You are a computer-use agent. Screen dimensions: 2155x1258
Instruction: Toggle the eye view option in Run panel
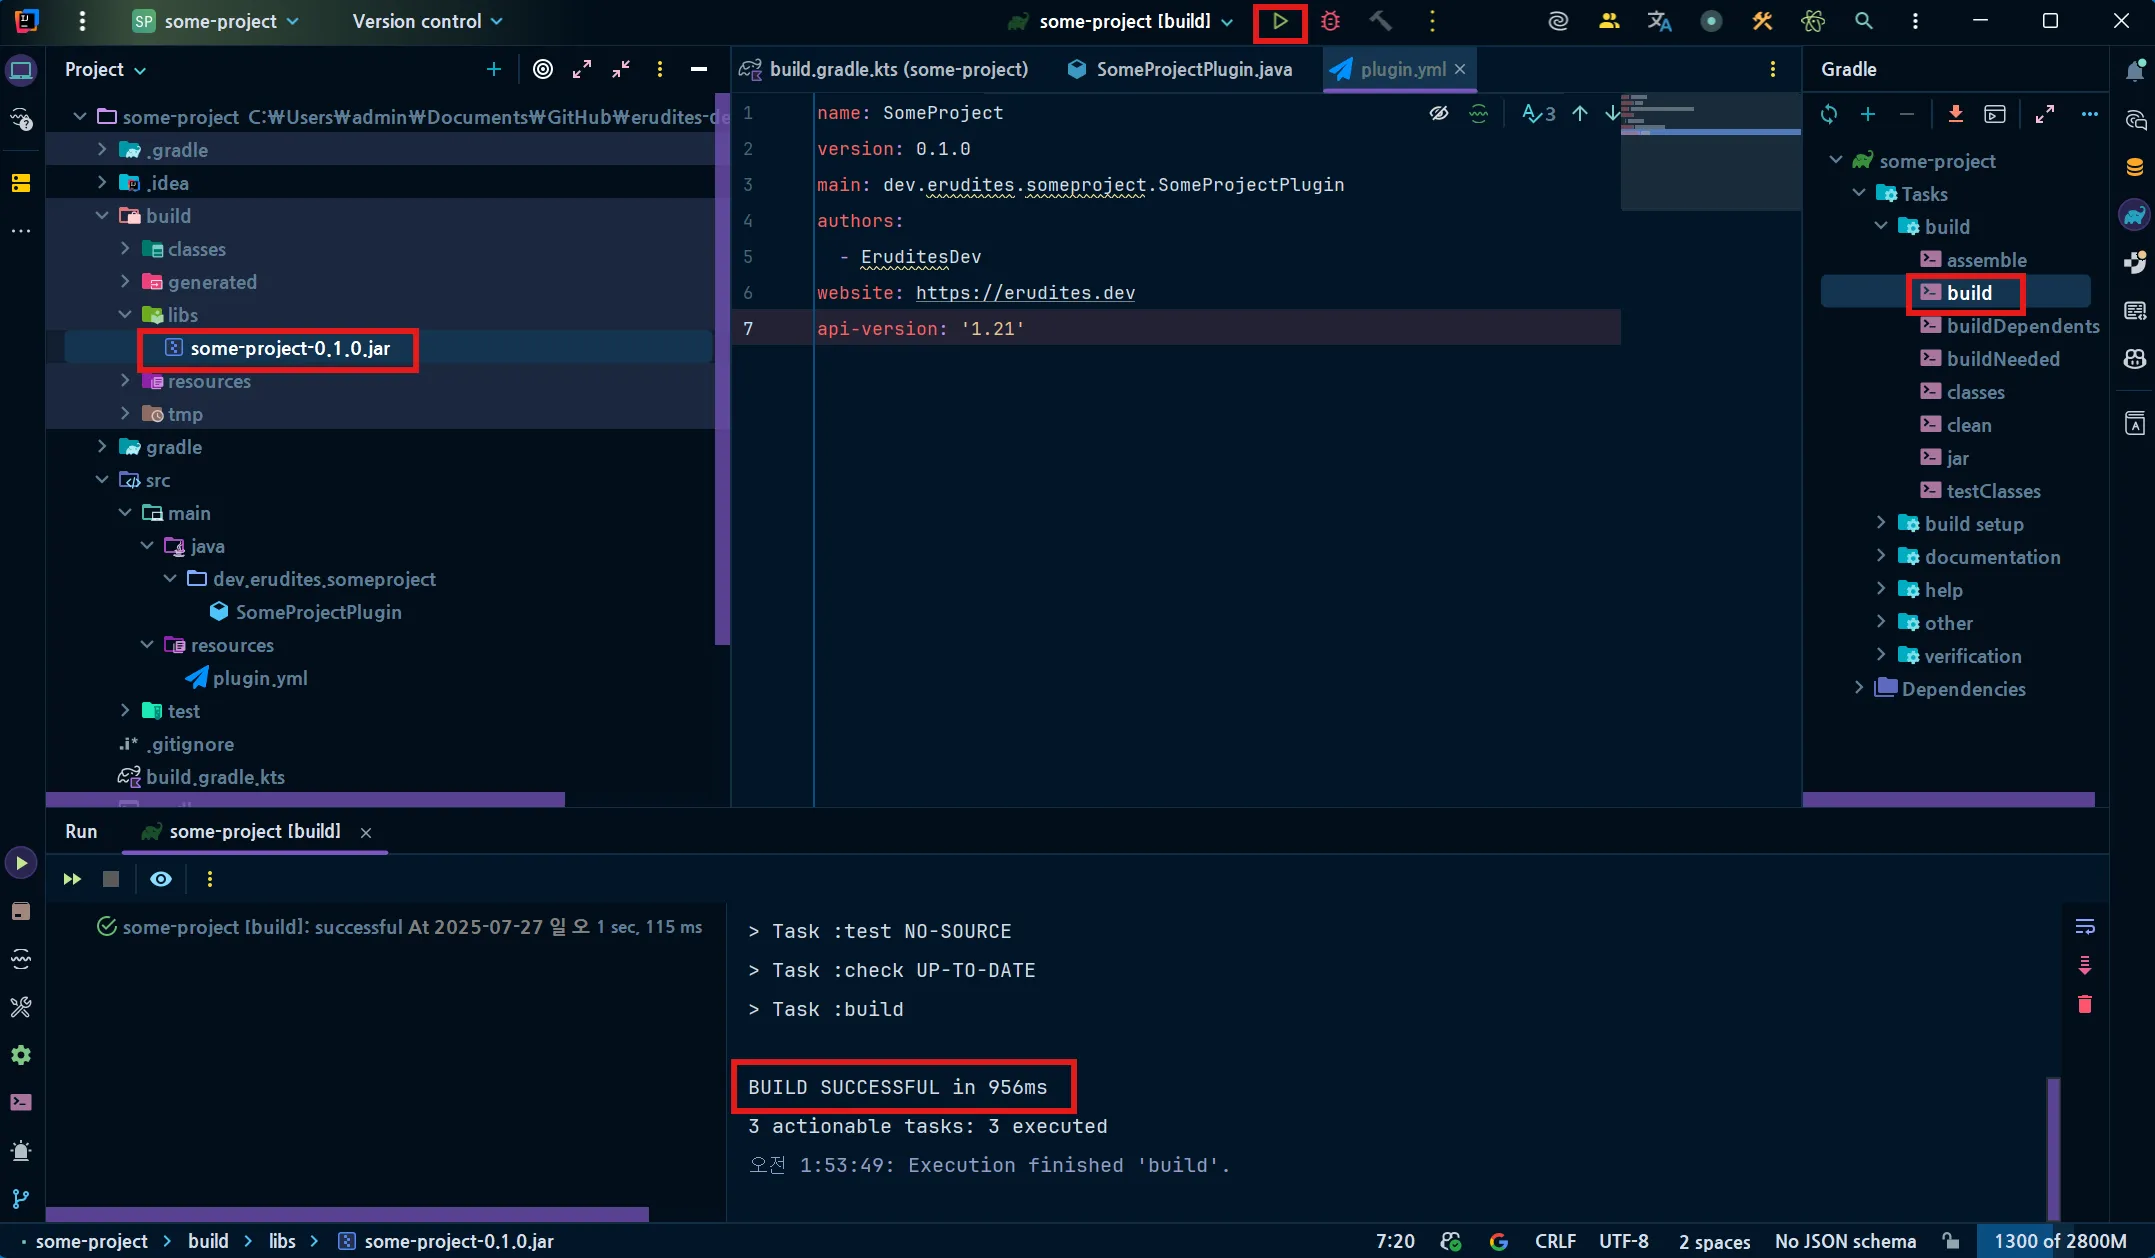[x=161, y=879]
